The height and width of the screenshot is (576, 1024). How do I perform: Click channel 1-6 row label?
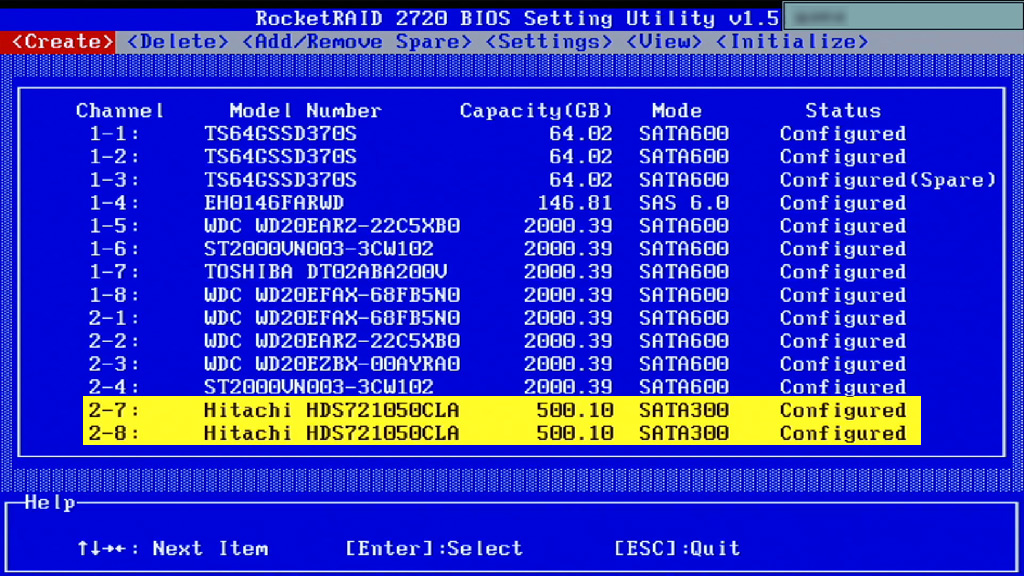tap(114, 249)
